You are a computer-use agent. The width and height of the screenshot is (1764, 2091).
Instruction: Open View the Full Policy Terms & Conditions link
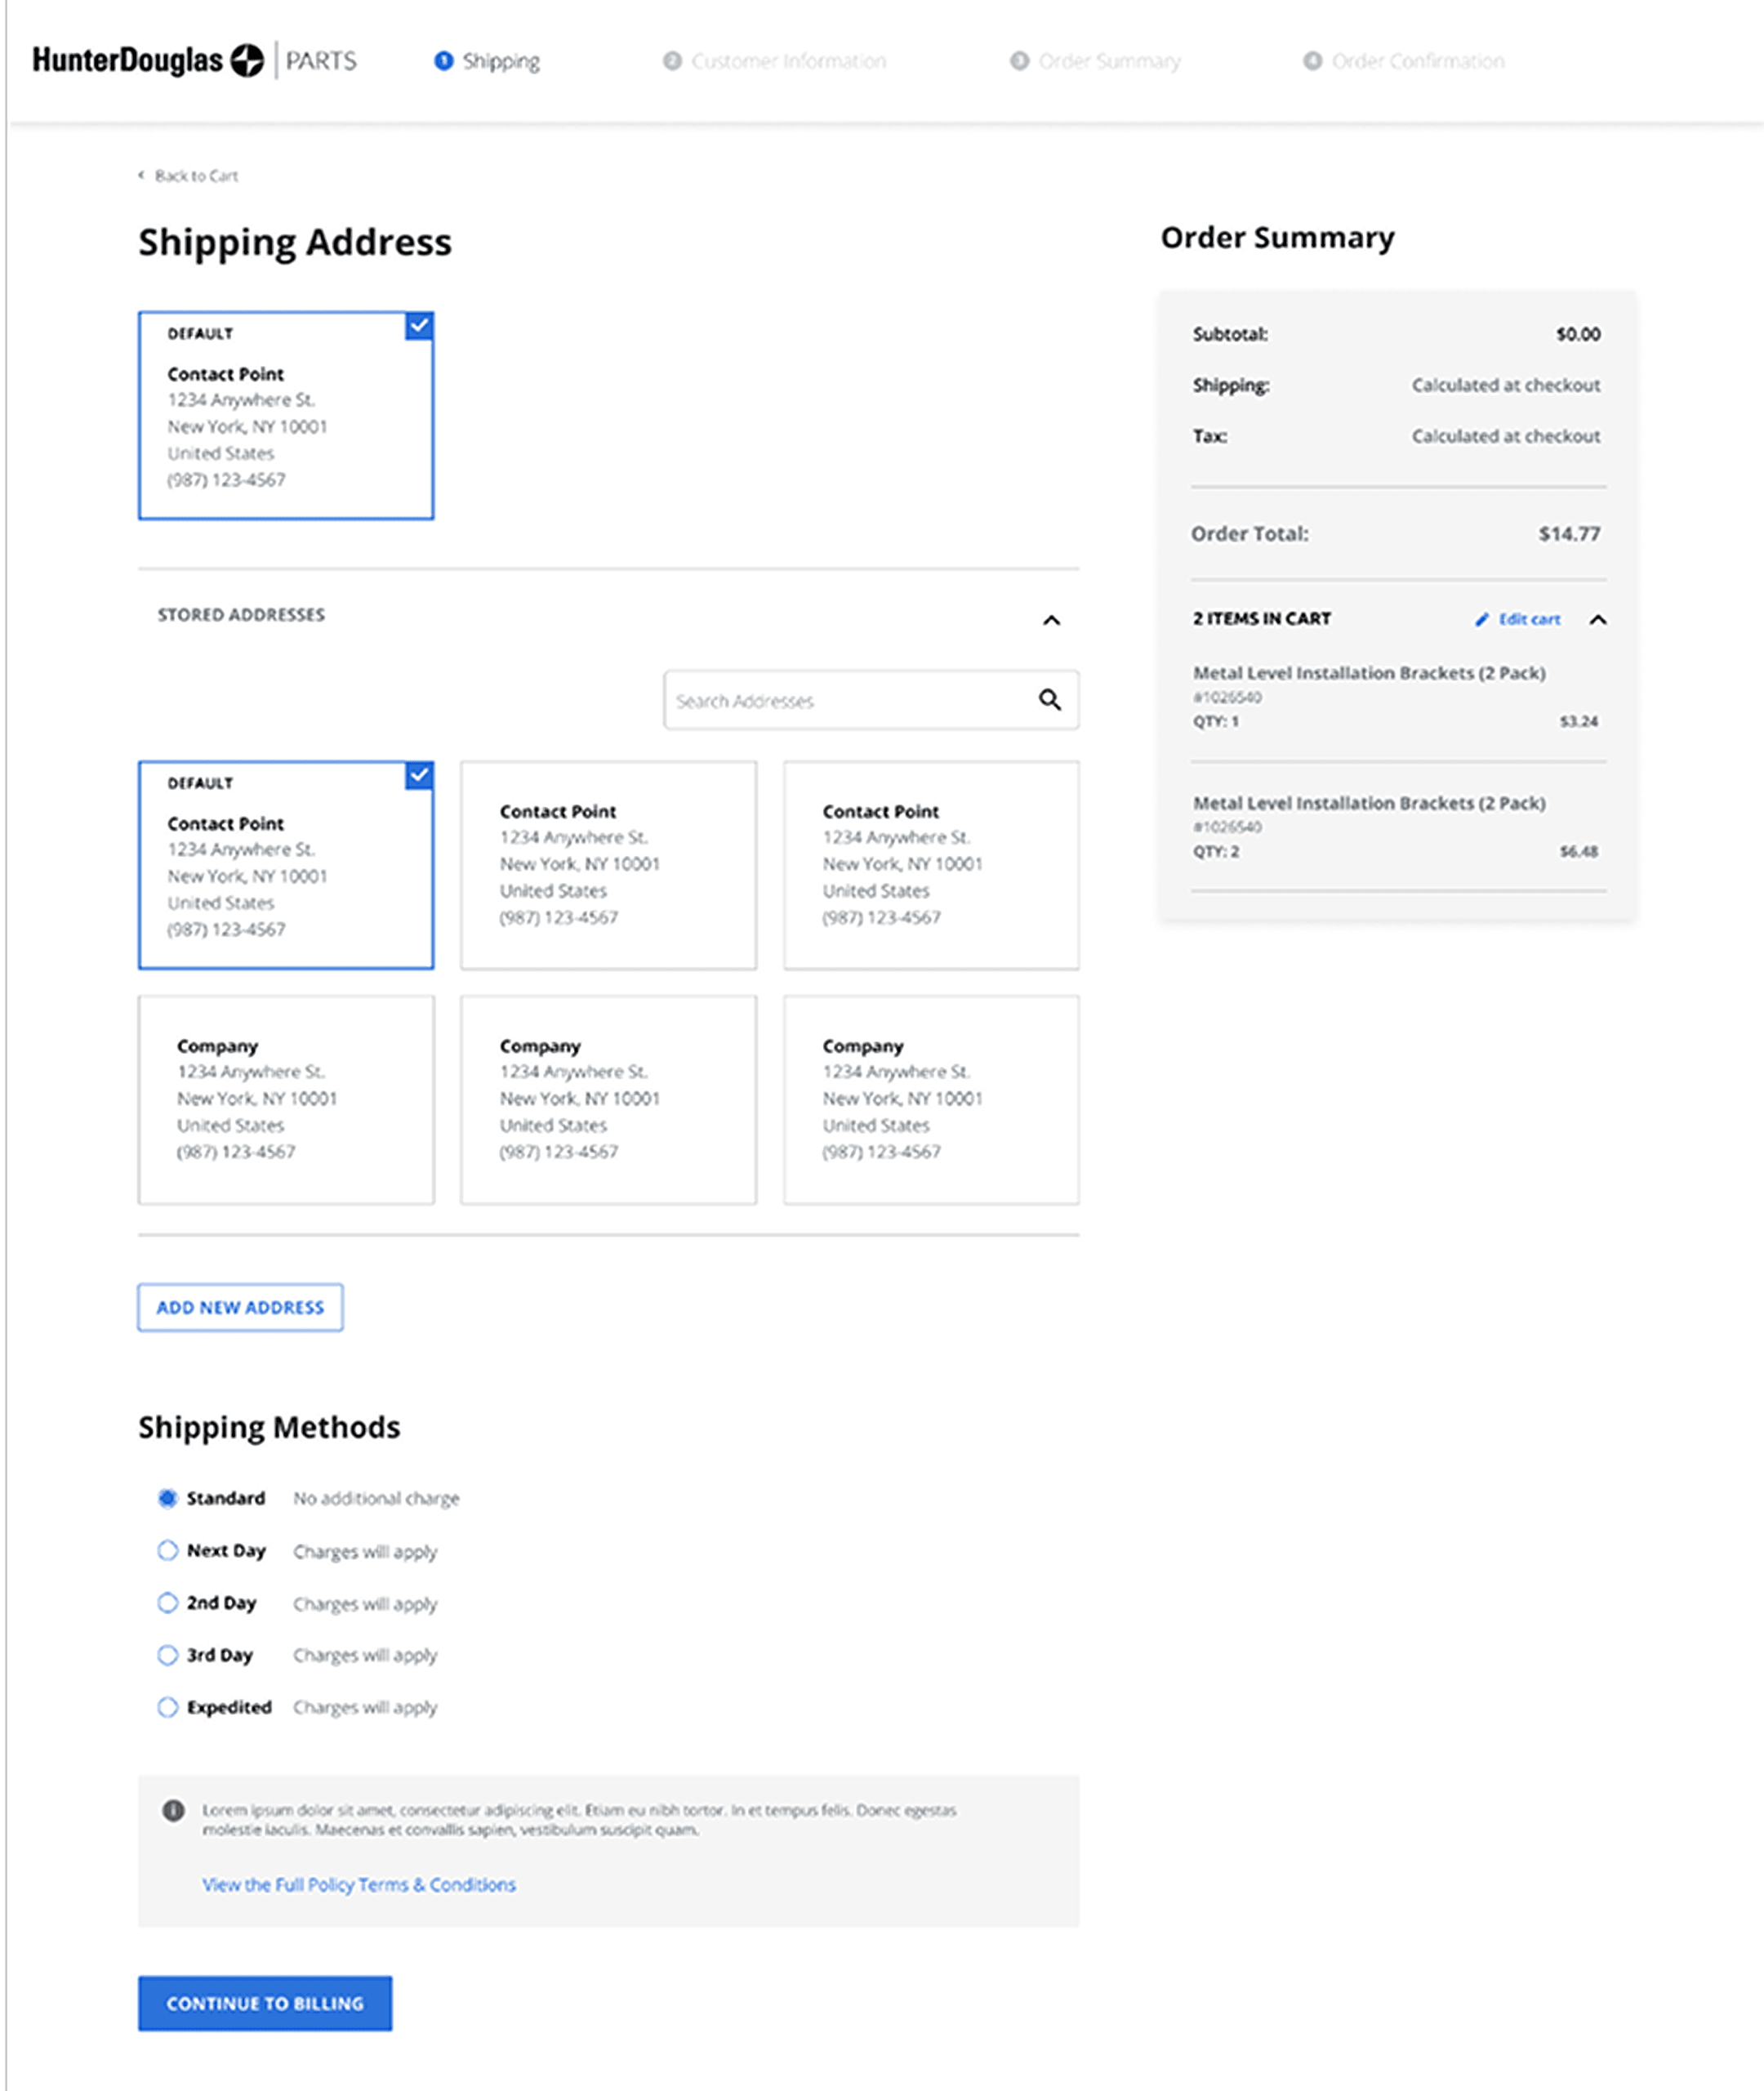[x=359, y=1884]
